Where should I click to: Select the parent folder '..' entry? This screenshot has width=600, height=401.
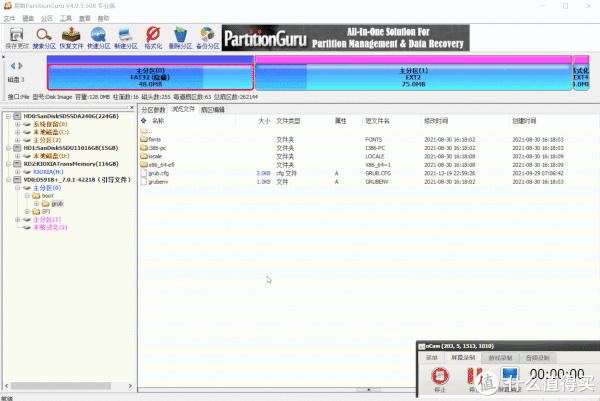click(146, 131)
